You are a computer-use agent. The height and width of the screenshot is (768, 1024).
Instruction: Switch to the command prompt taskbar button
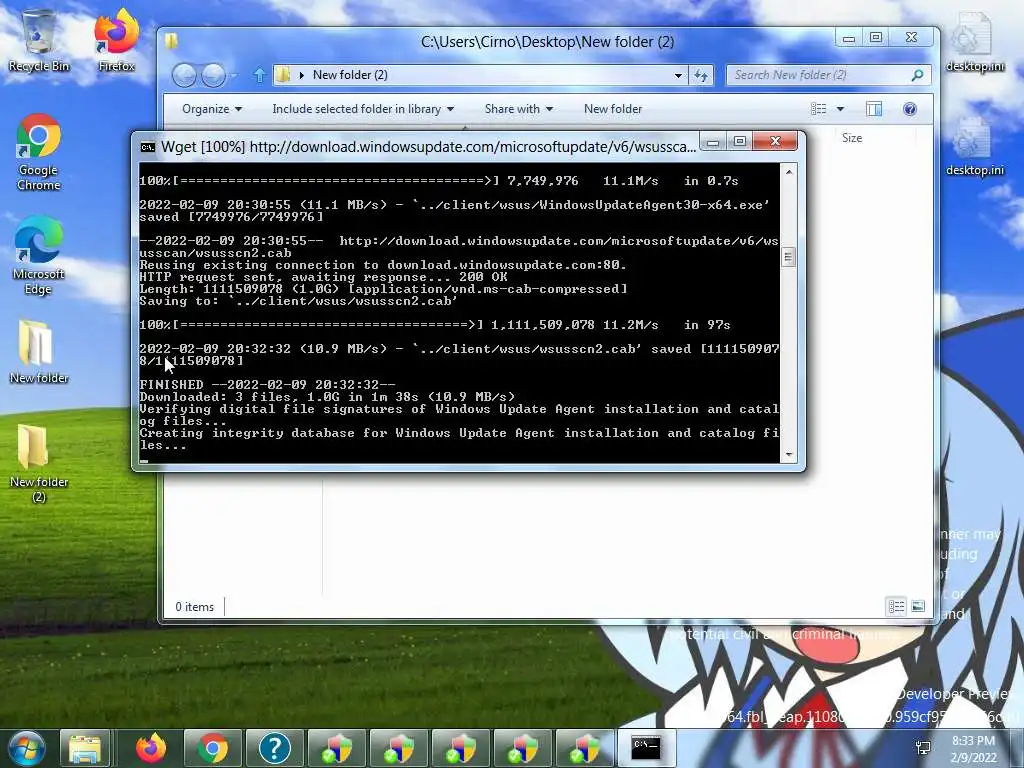pyautogui.click(x=646, y=748)
